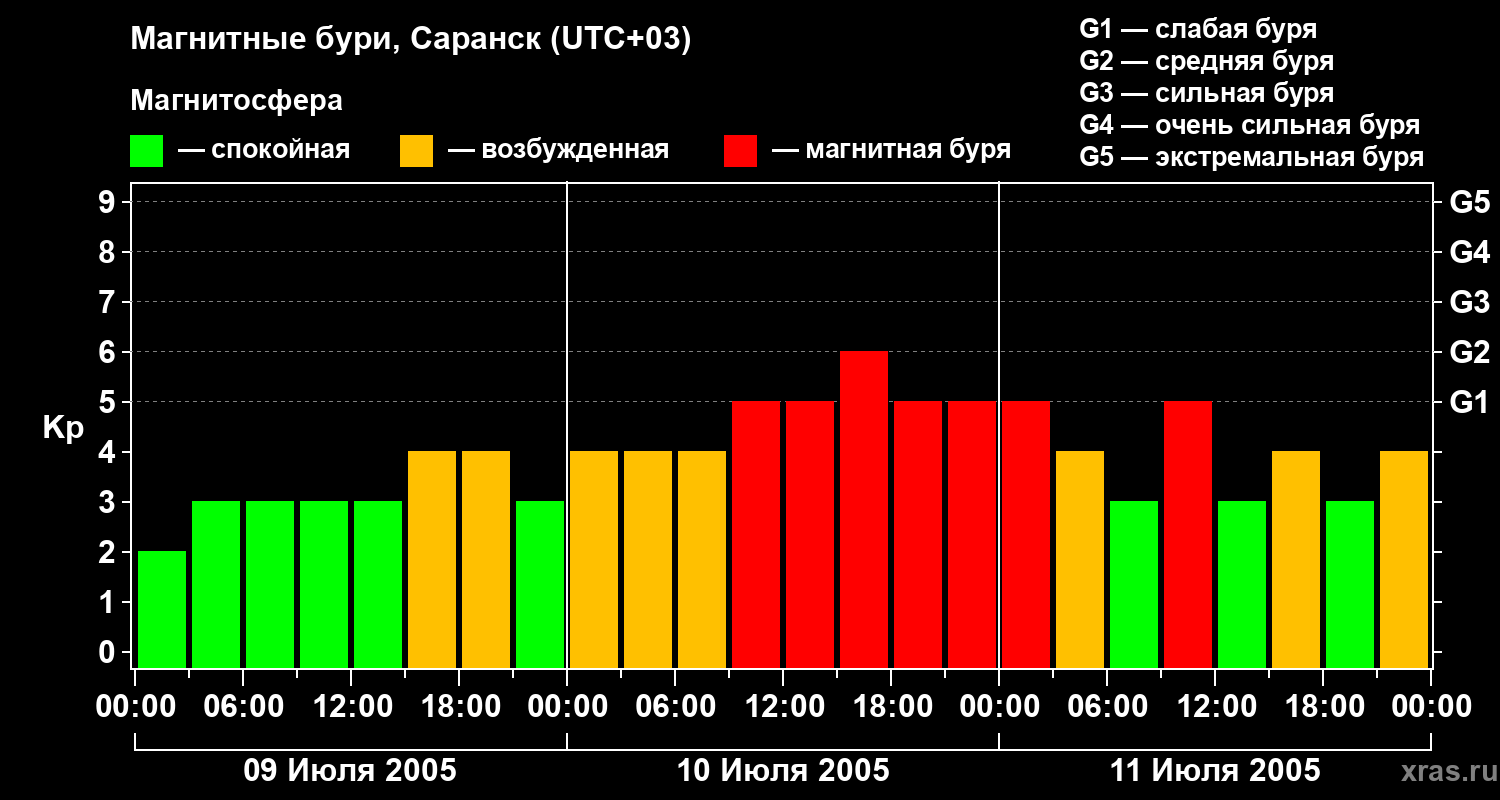Click the '12:00' tick label for 09 Июля
The width and height of the screenshot is (1500, 800).
(x=351, y=707)
